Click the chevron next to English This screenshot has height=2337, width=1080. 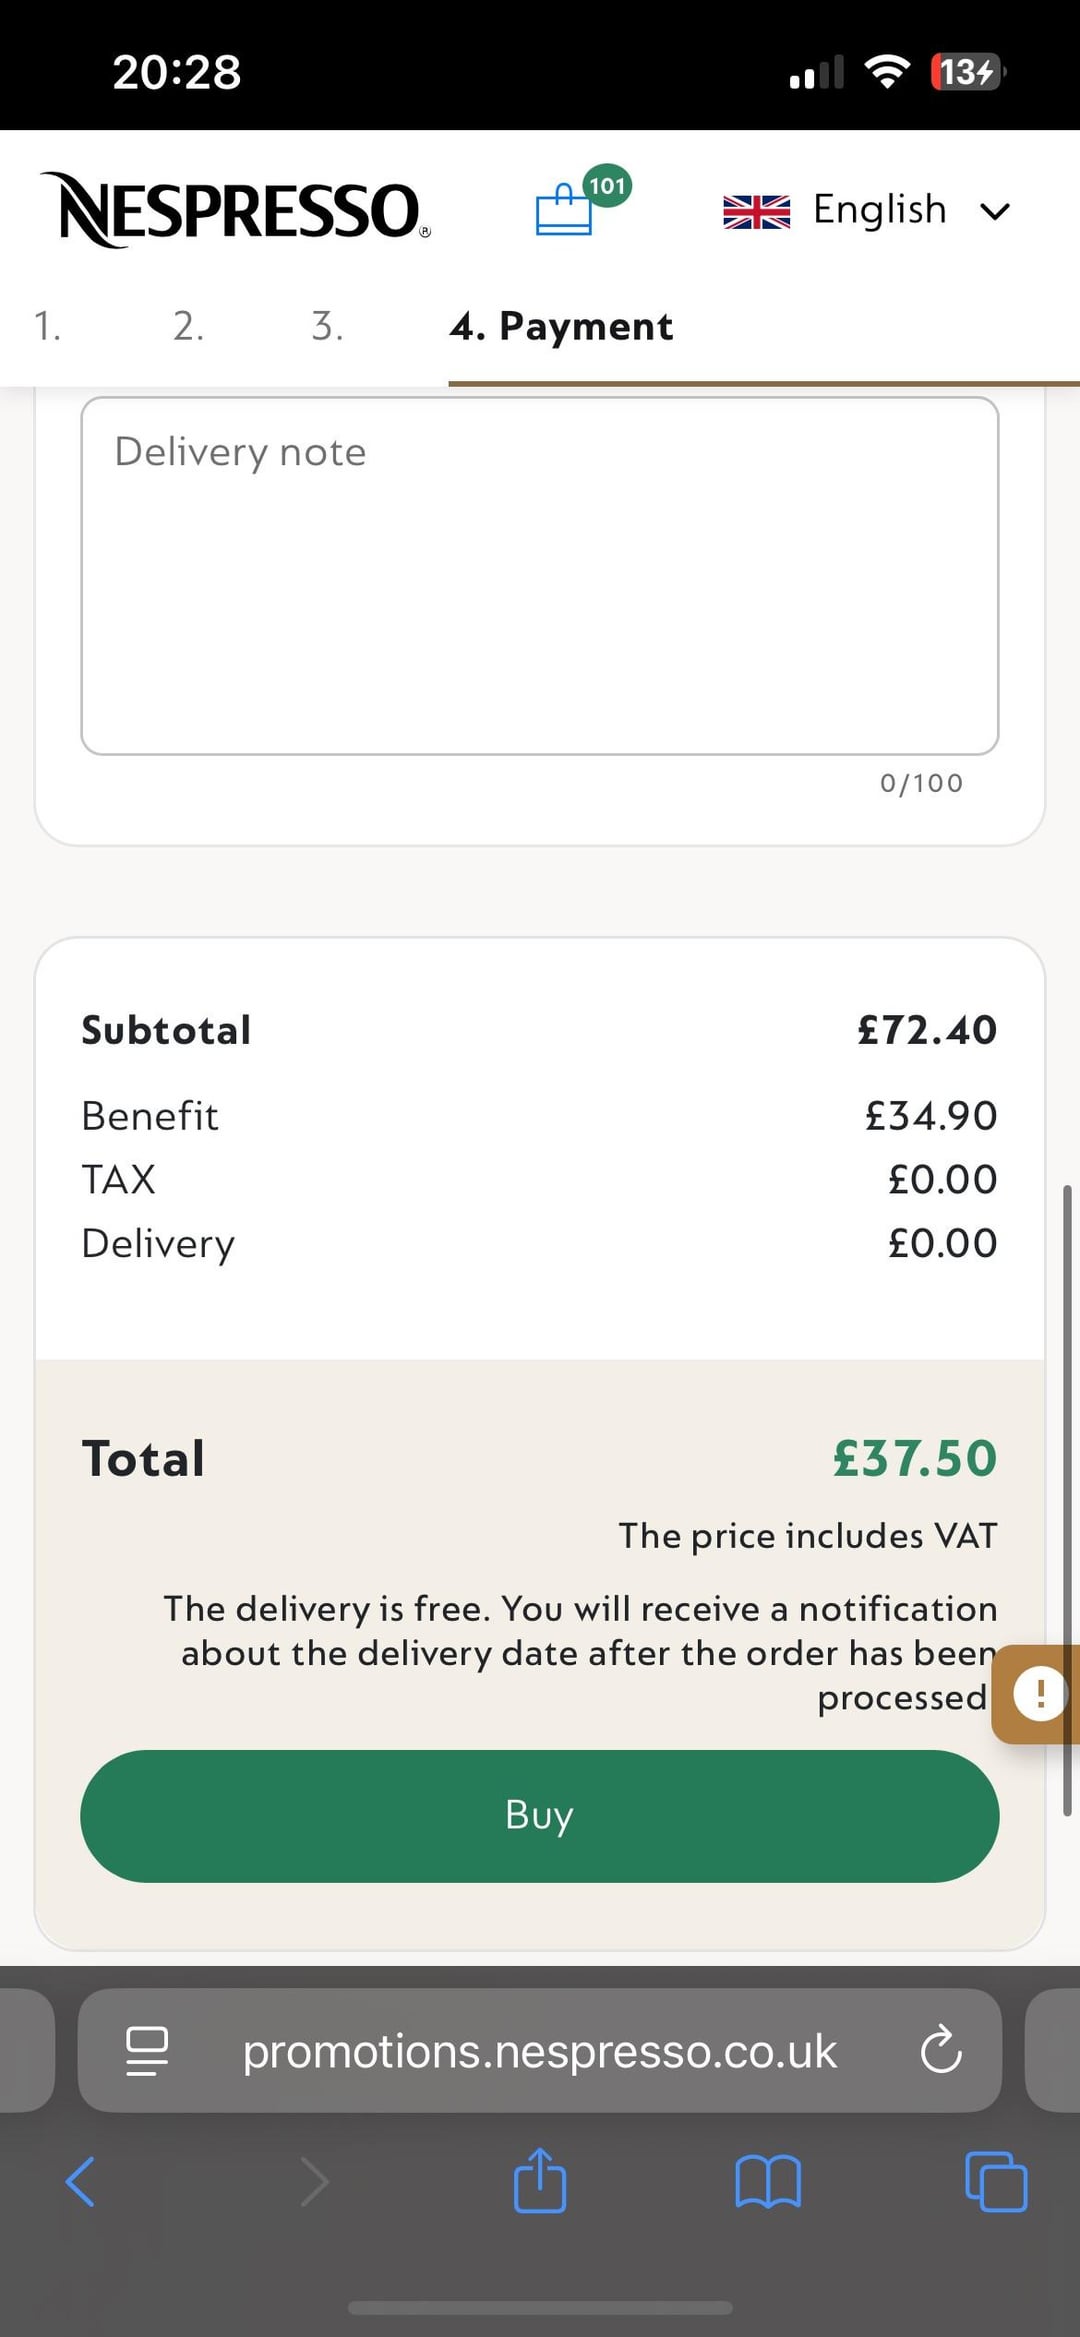coord(995,212)
